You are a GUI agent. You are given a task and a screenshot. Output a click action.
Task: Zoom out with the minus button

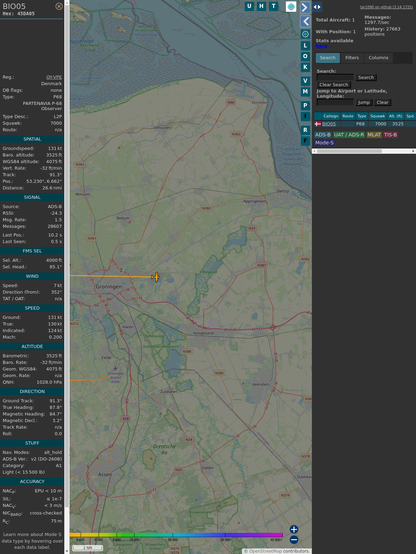(x=294, y=540)
